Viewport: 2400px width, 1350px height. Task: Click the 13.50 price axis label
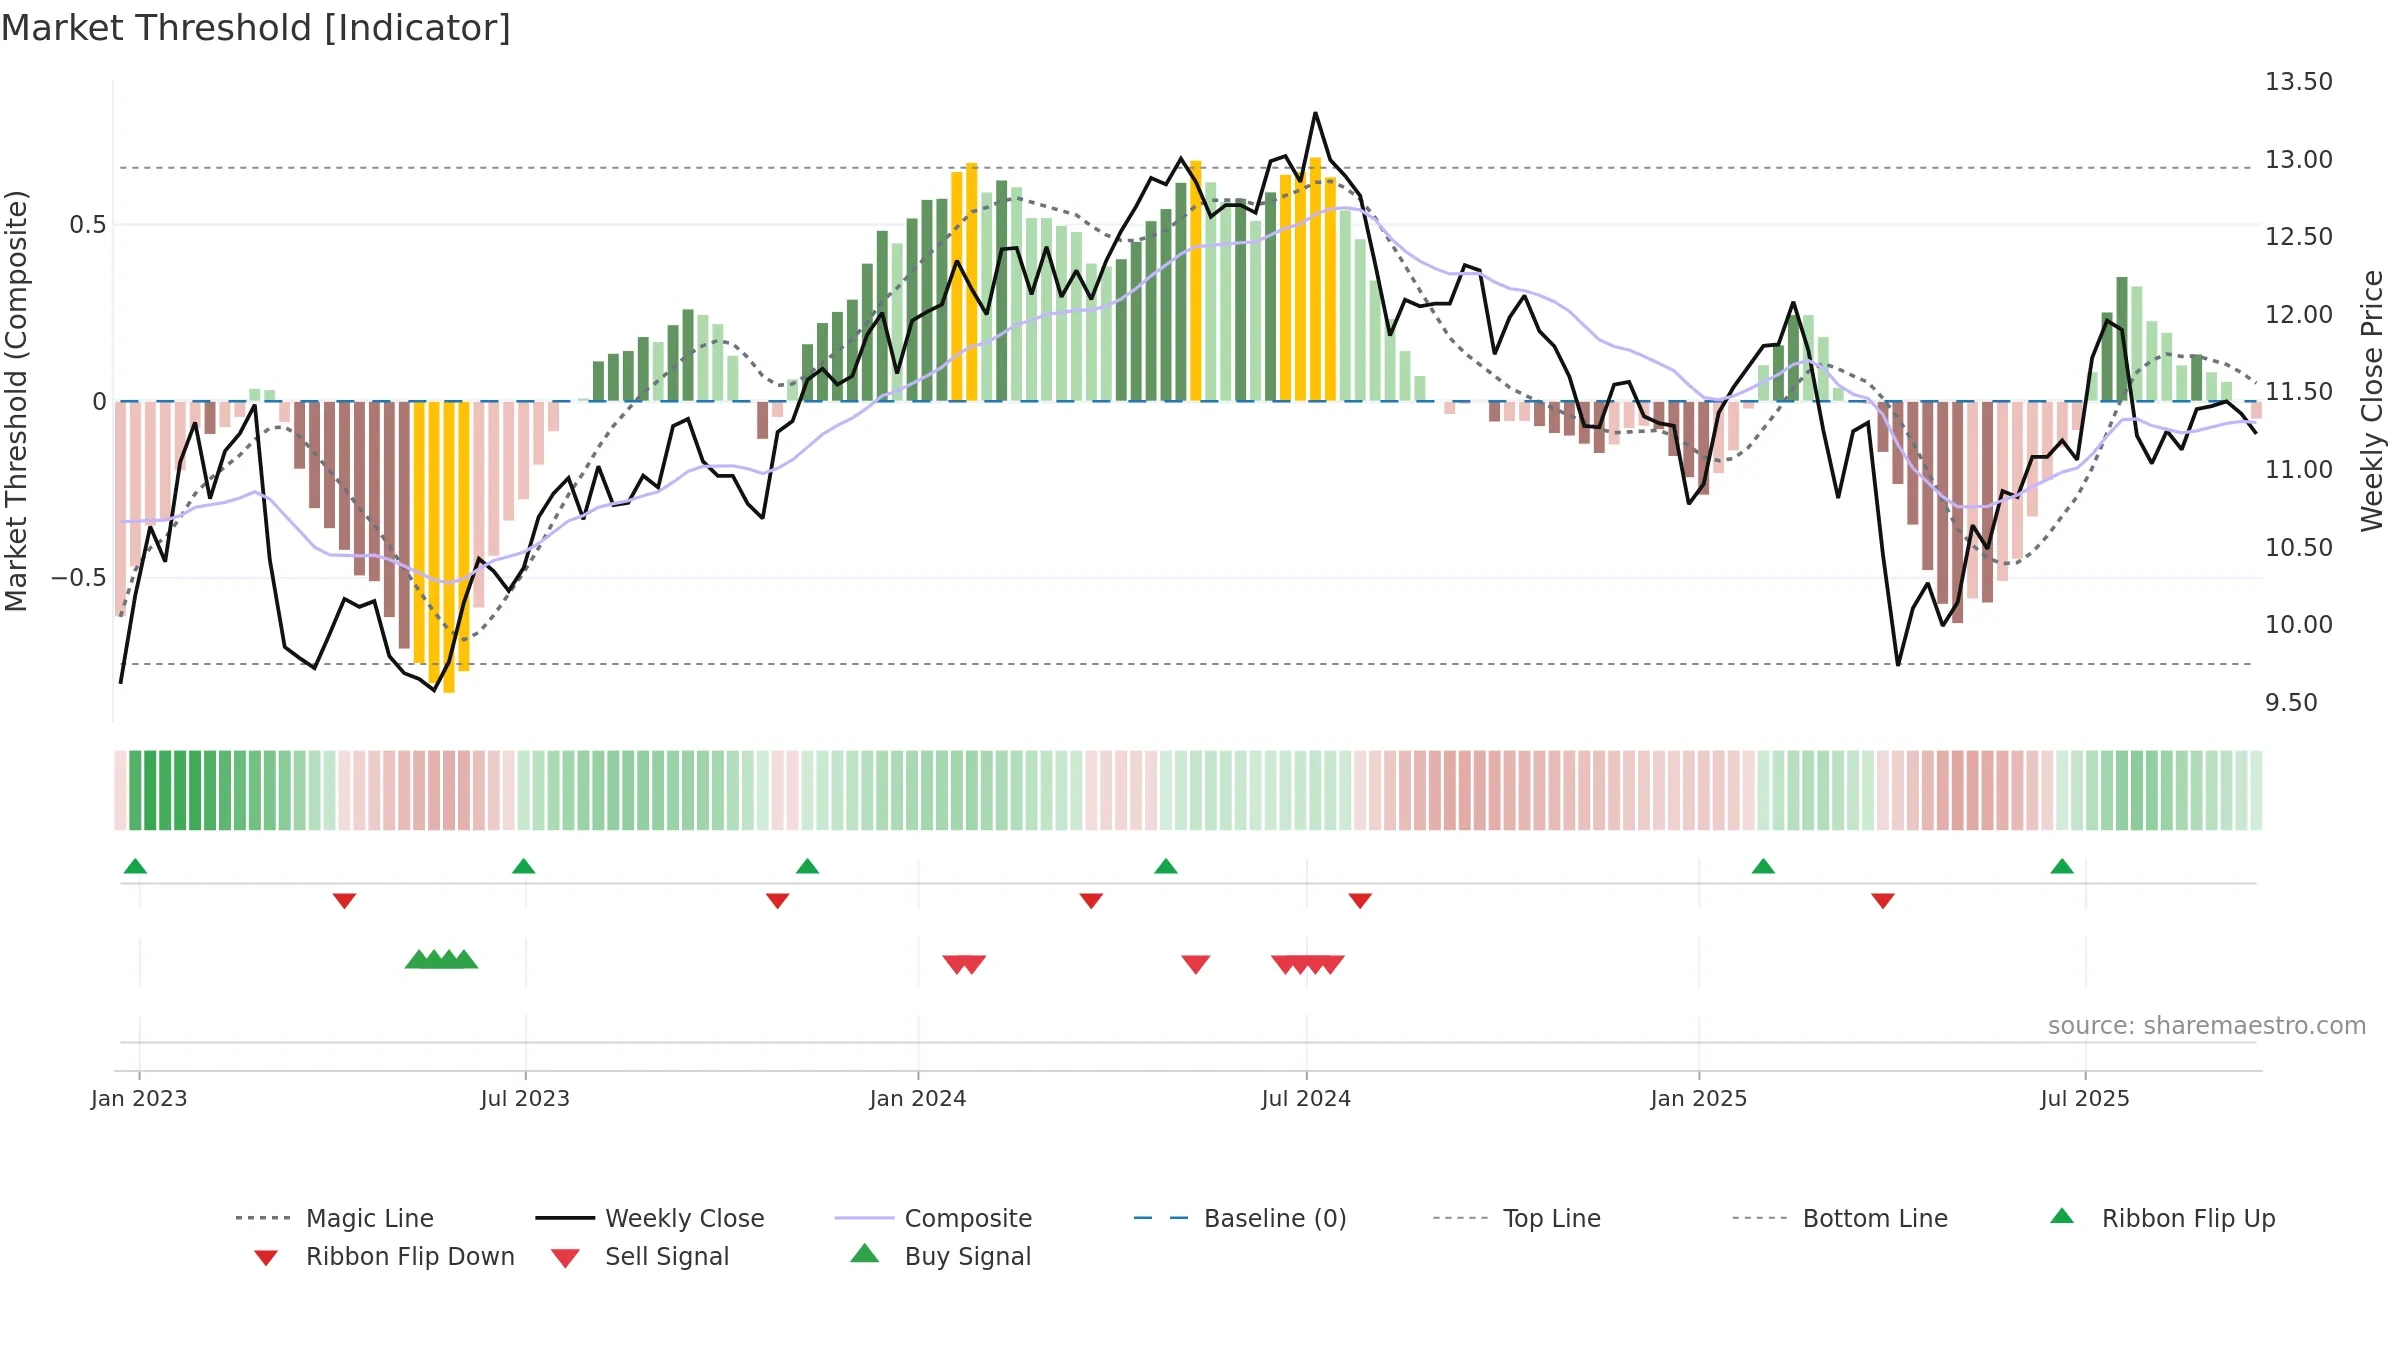[2299, 82]
